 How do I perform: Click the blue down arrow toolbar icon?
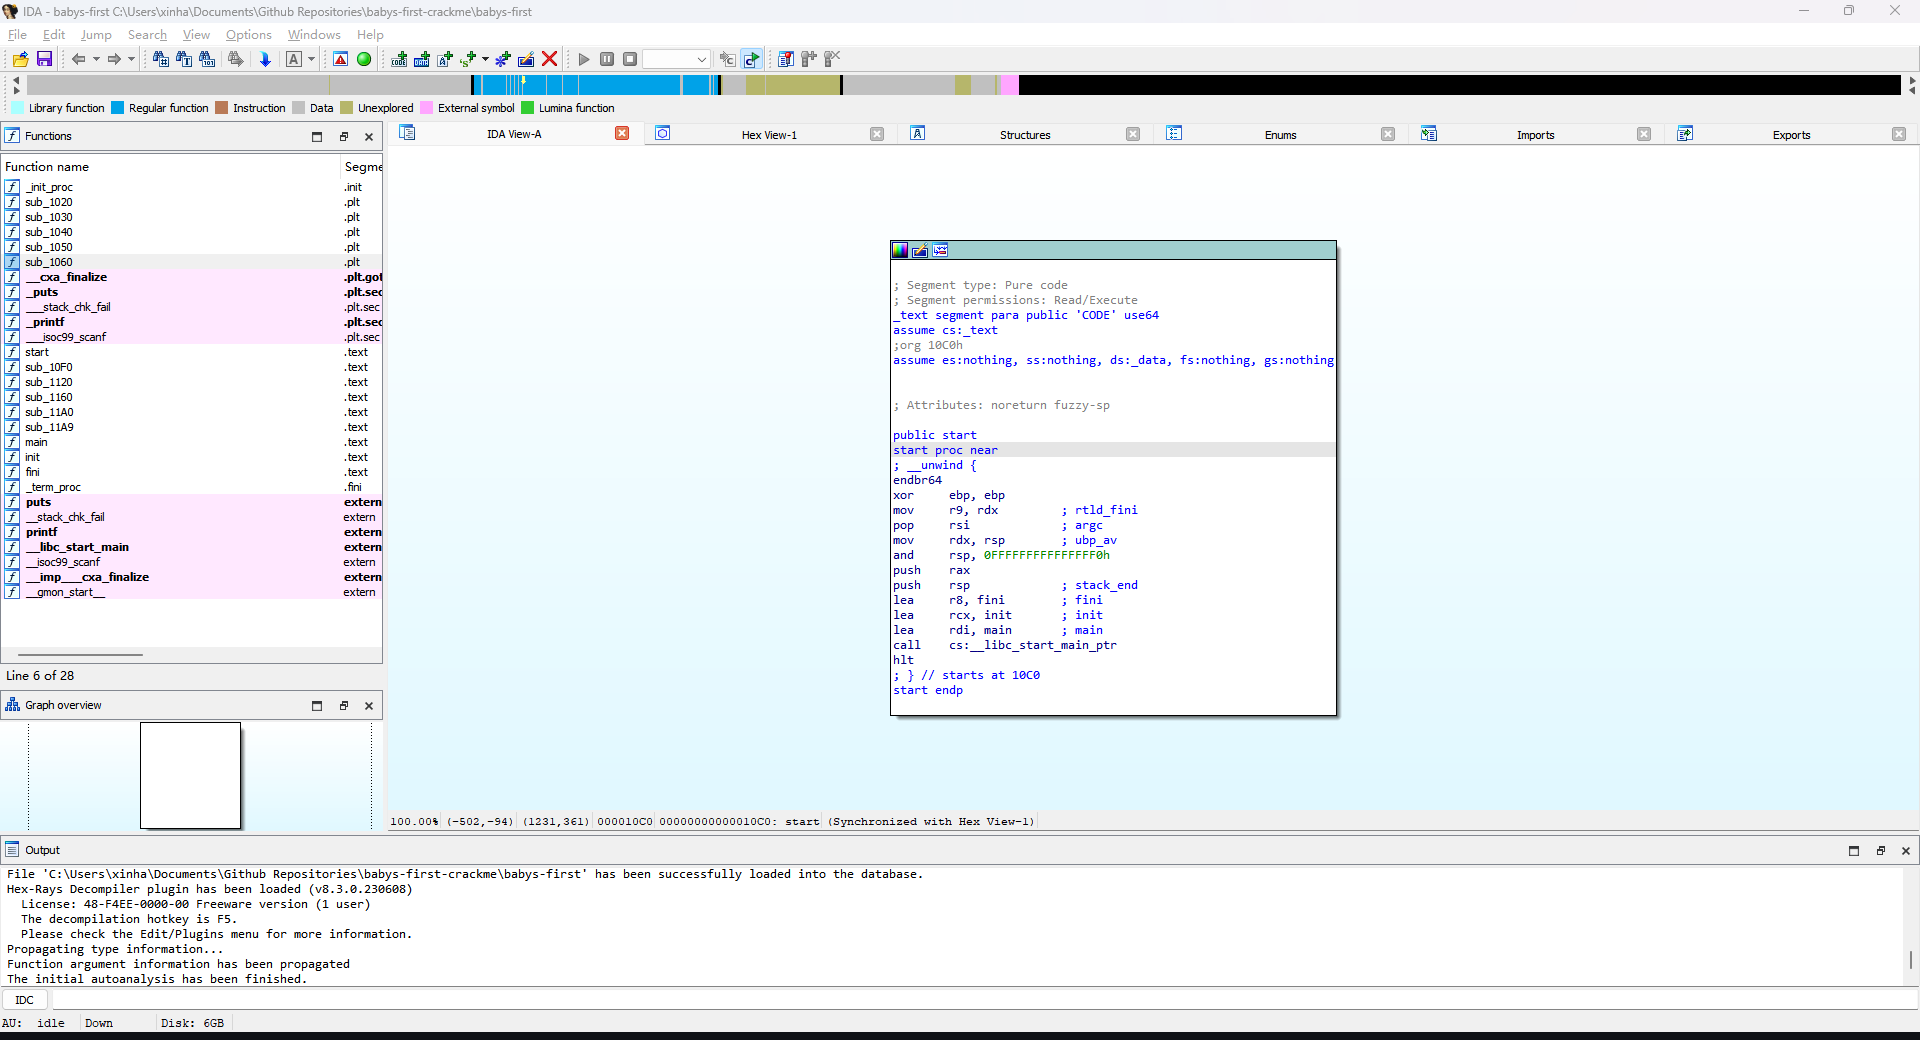pos(265,60)
